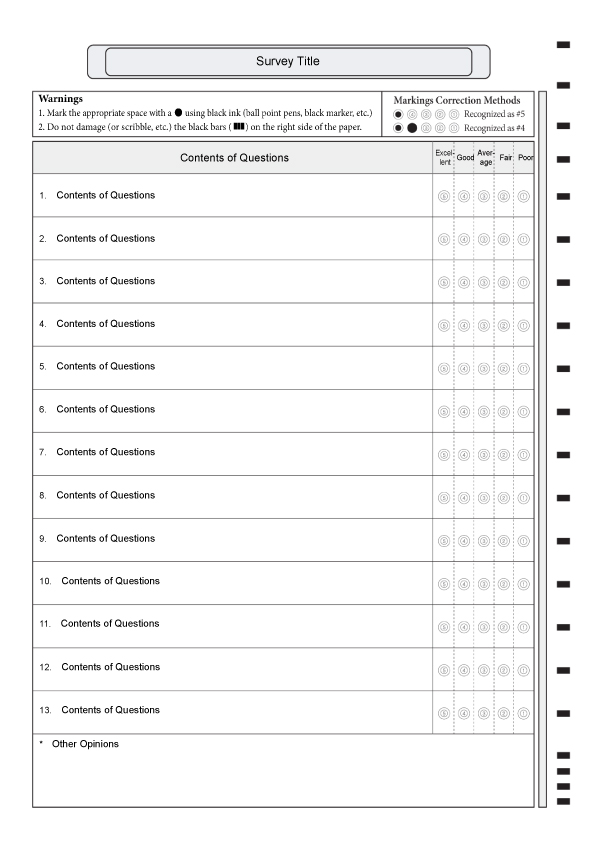Choose Average bubble for question 12
The height and width of the screenshot is (842, 595).
coord(484,670)
